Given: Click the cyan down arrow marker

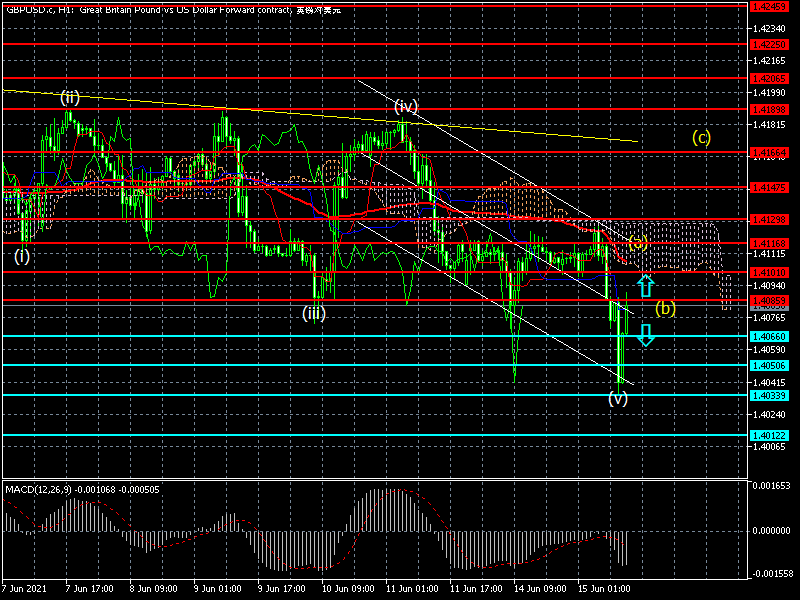Looking at the screenshot, I should point(646,335).
